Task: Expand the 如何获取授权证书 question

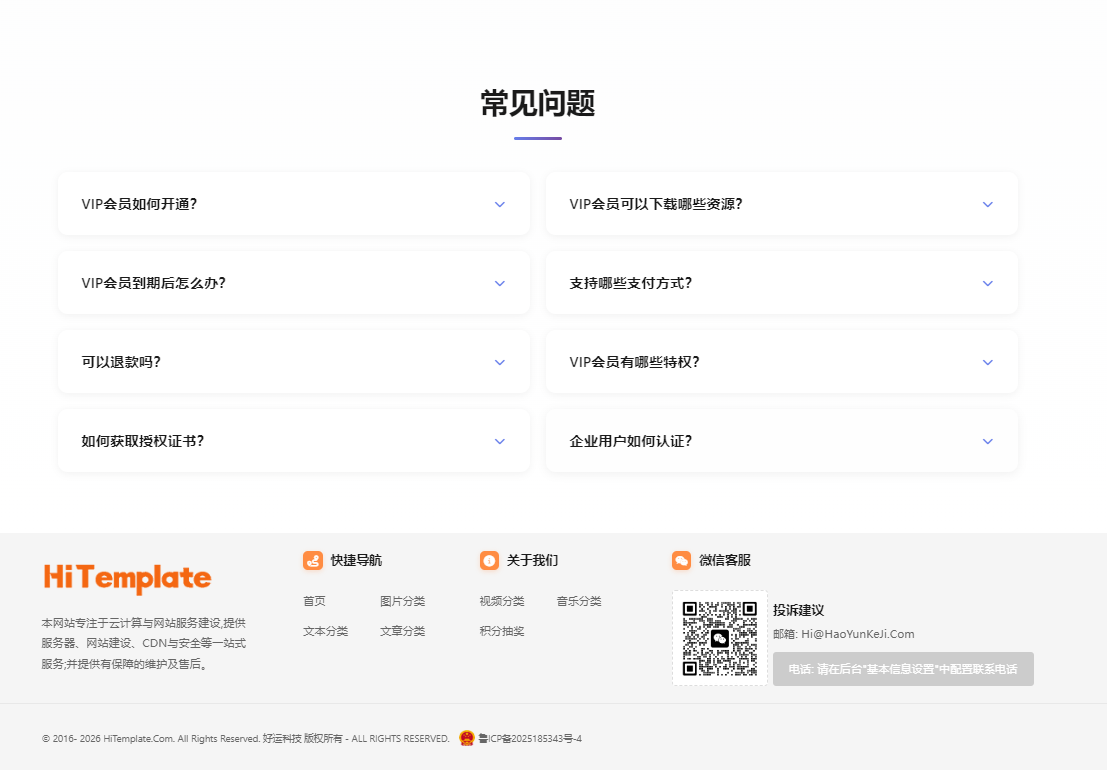Action: coord(294,440)
